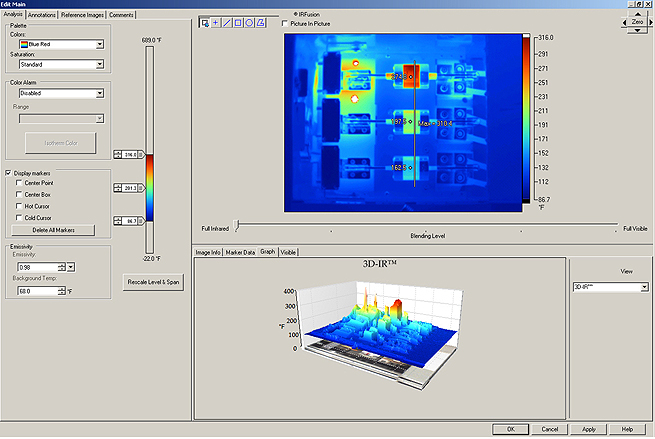Click the Background Temp input field
This screenshot has width=655, height=439.
[x=38, y=291]
